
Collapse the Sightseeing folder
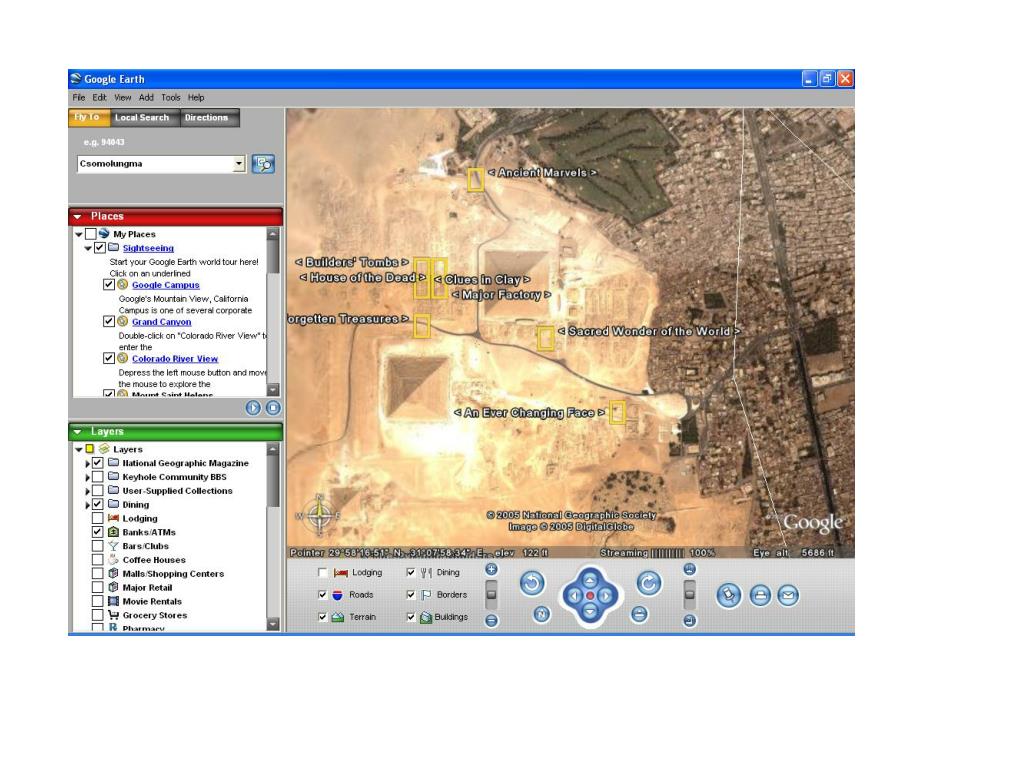[x=88, y=248]
